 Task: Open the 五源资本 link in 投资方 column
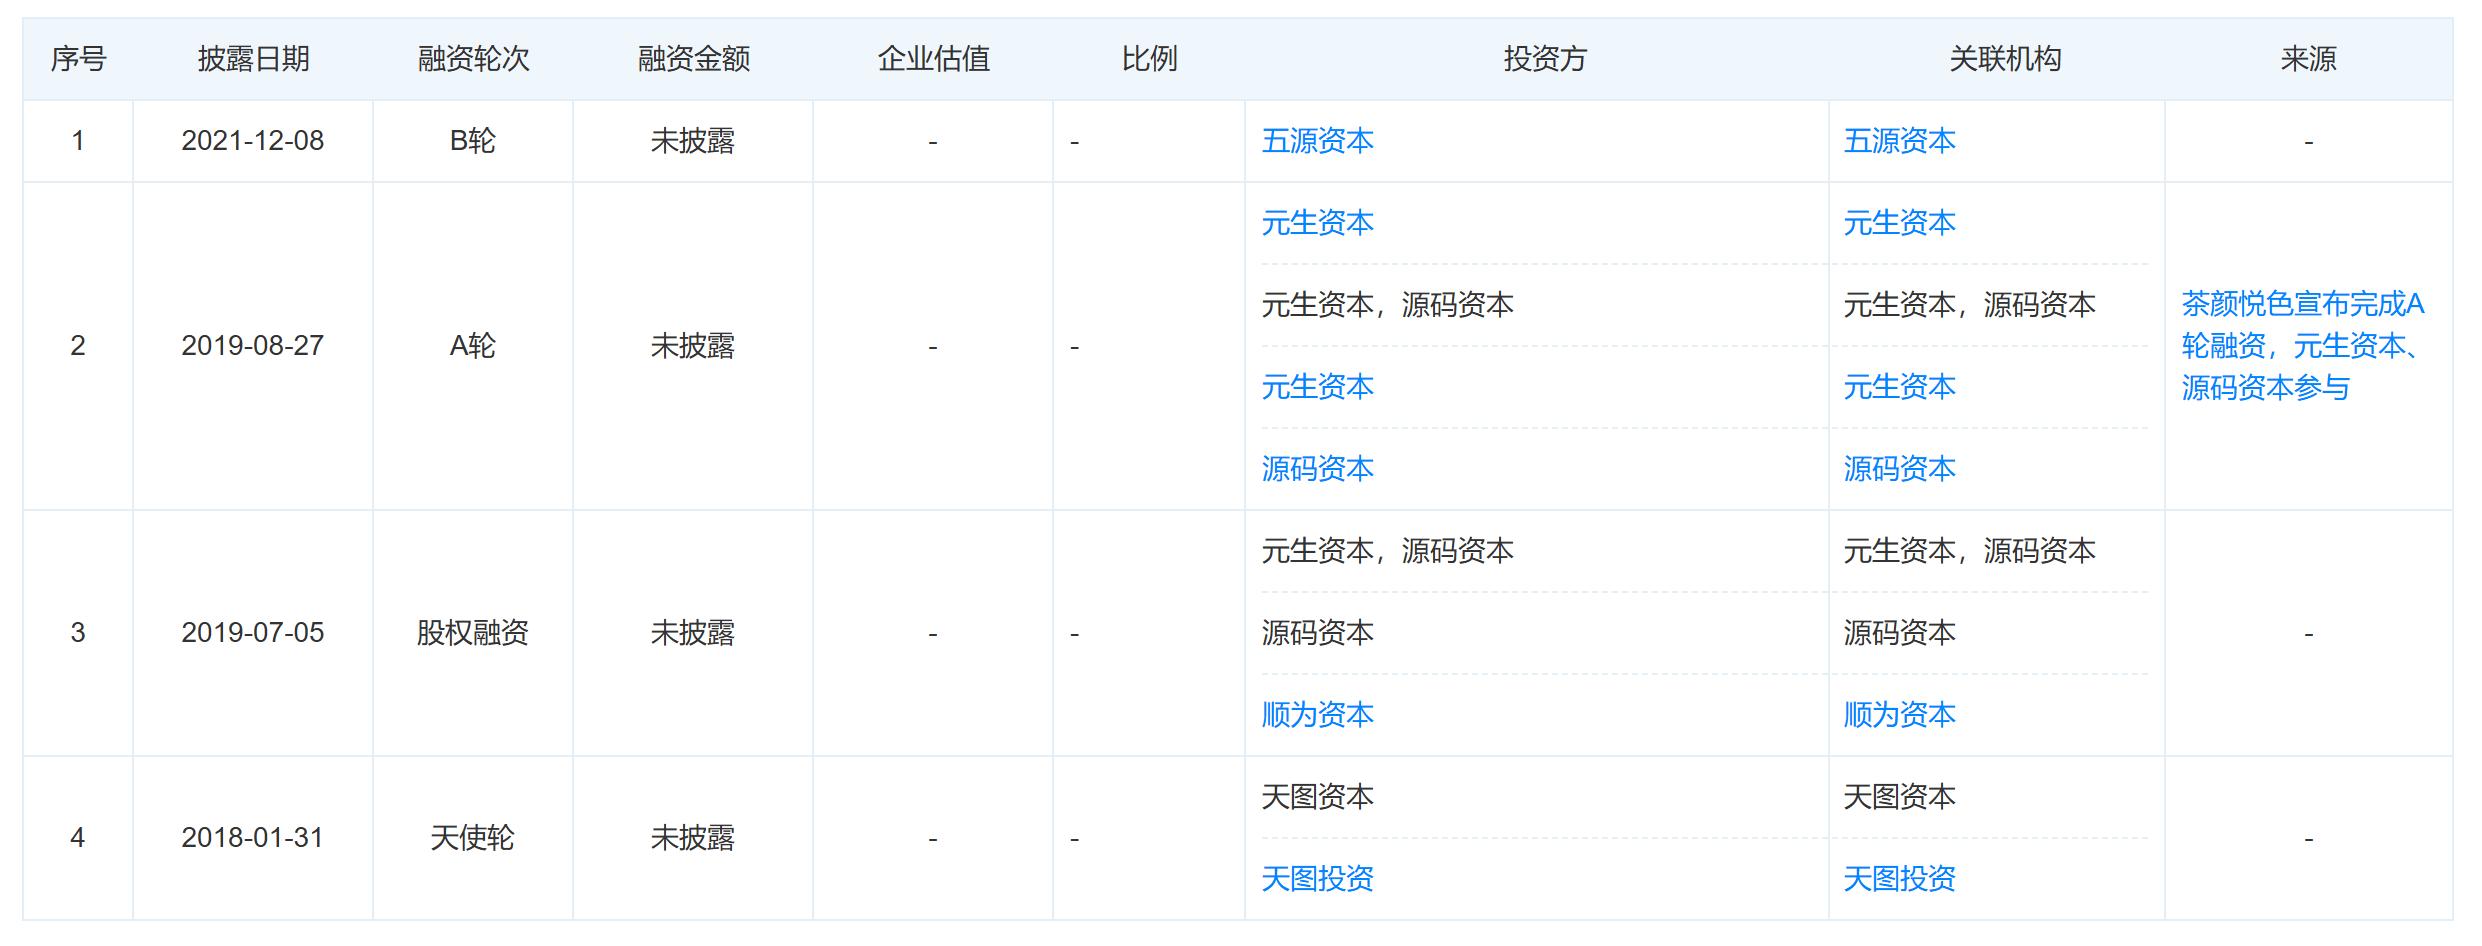click(x=1317, y=141)
